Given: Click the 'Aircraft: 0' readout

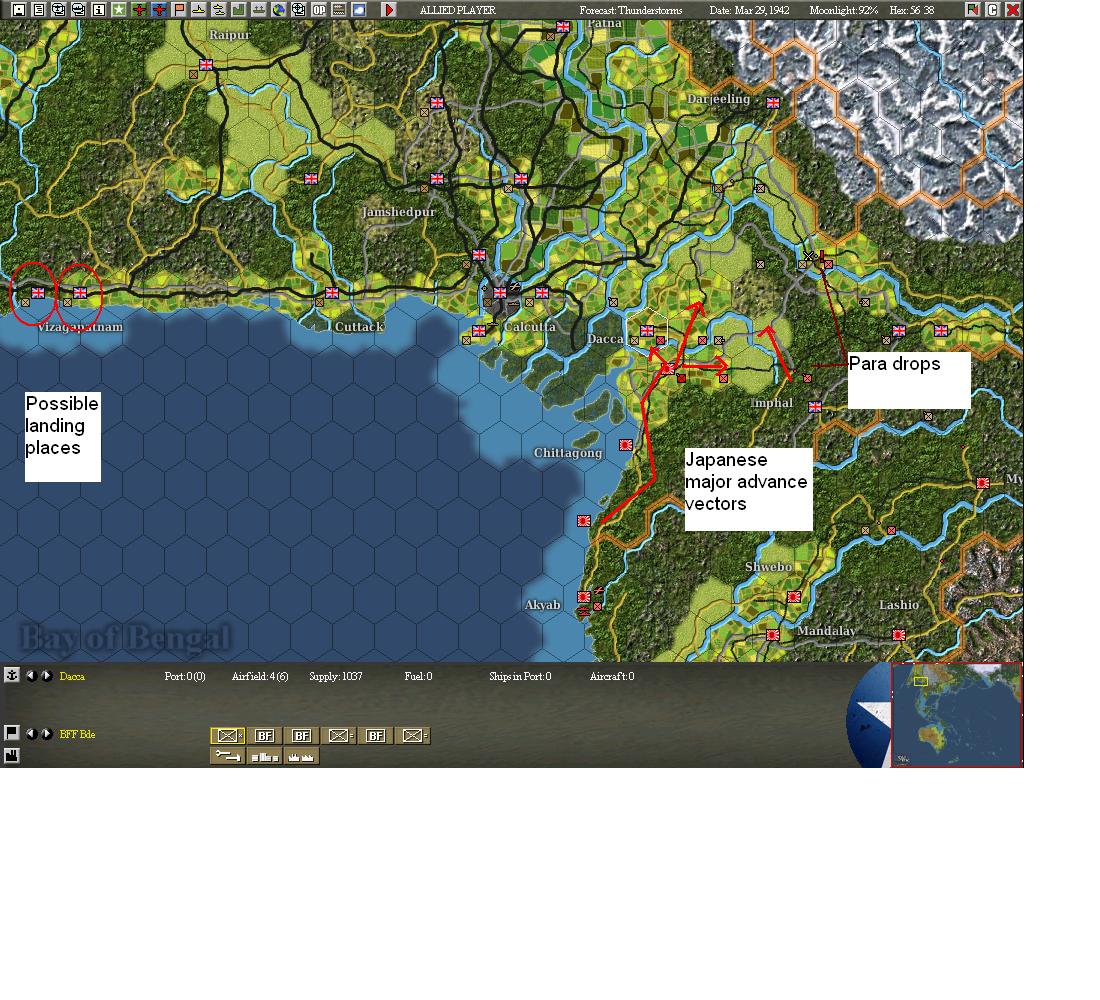Looking at the screenshot, I should (x=612, y=676).
